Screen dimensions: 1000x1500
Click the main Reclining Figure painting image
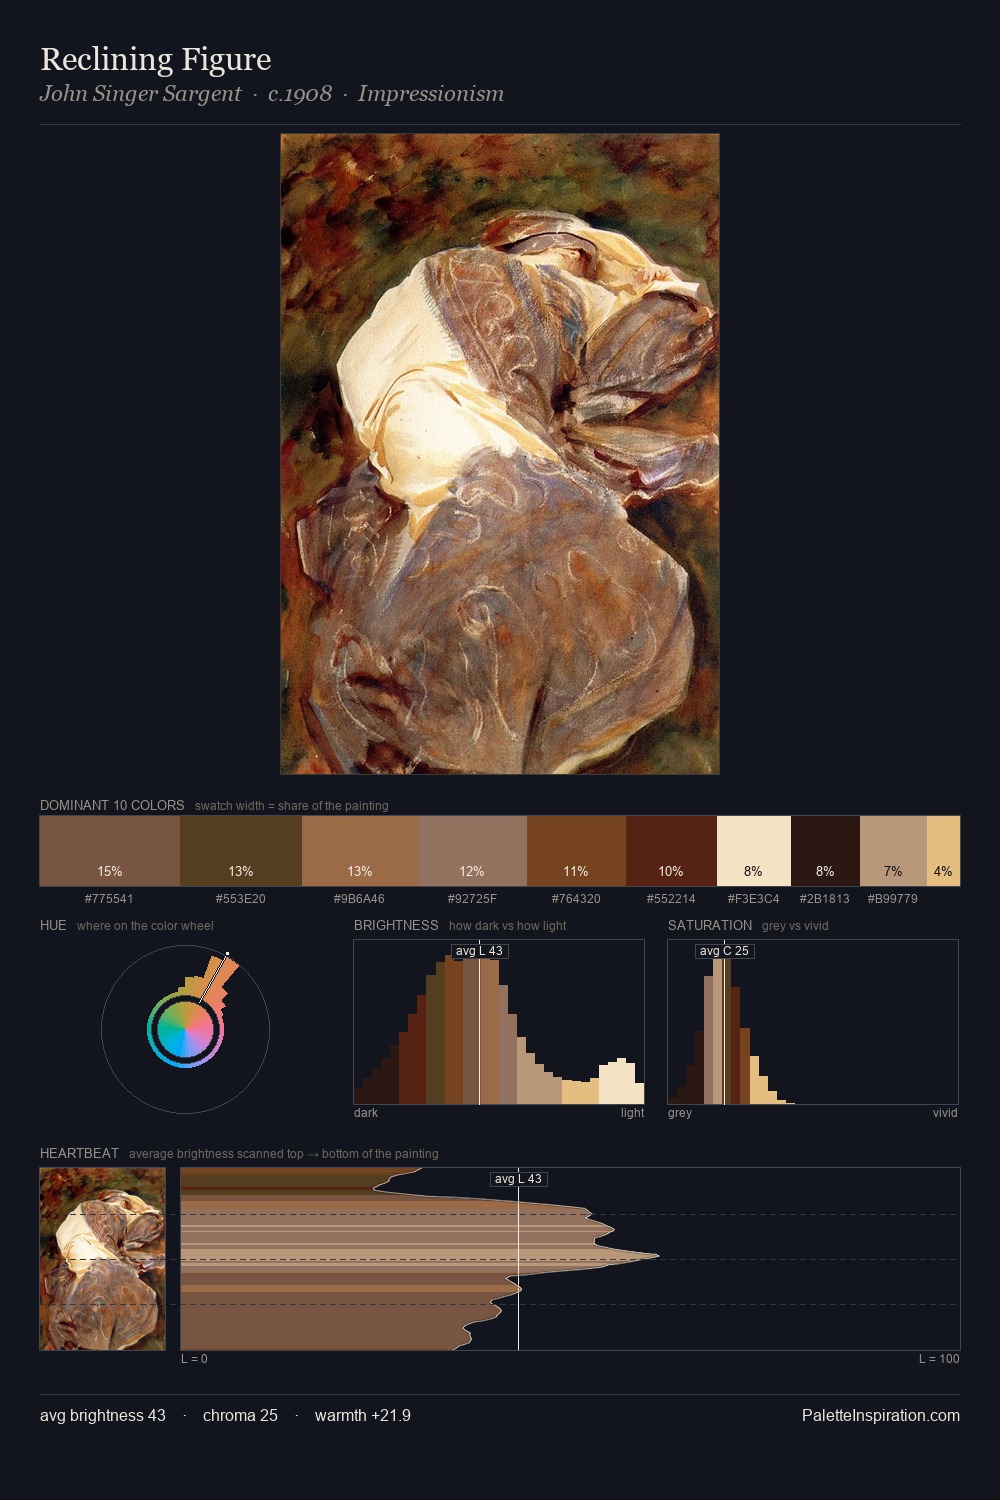point(500,454)
